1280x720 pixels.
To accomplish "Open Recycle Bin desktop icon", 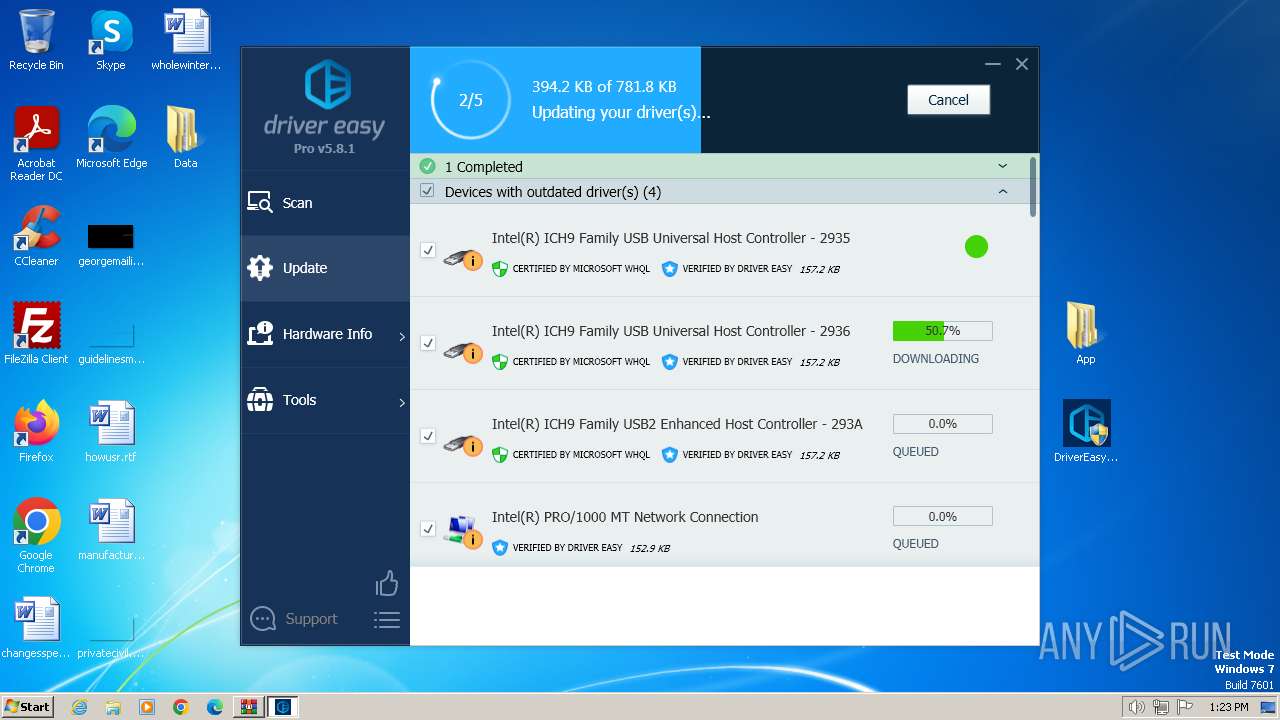I will (x=36, y=40).
